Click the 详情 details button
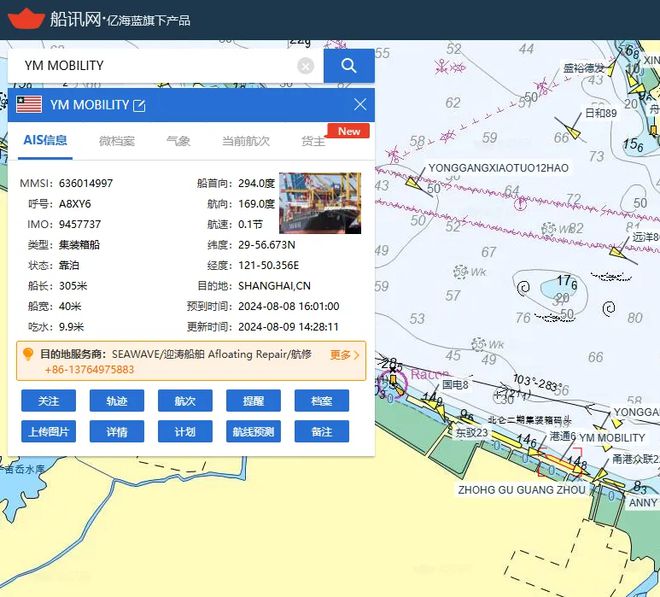This screenshot has height=597, width=660. [117, 432]
